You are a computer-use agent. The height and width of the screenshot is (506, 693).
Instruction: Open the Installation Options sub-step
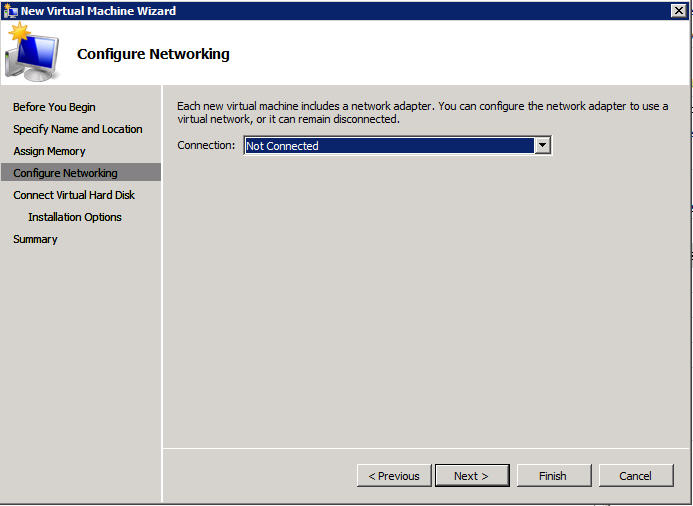click(75, 217)
